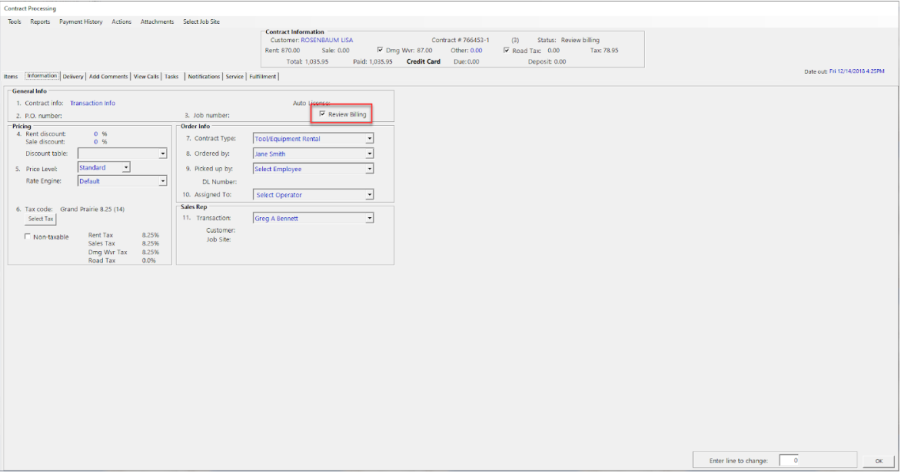Click the Tax code Grand Prairie text
Viewport: 901px width, 472px height.
[93, 209]
